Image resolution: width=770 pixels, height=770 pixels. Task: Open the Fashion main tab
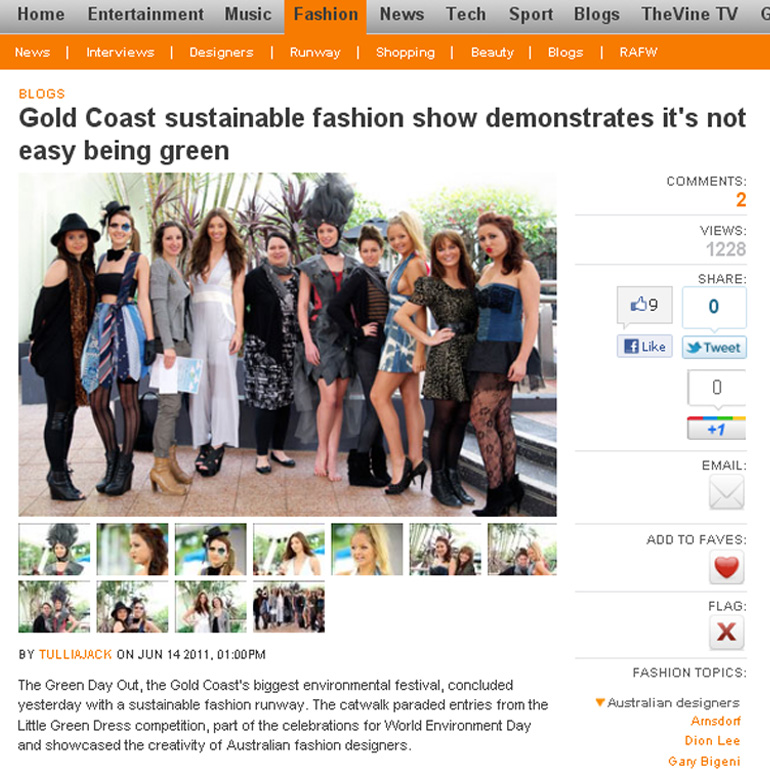point(326,15)
